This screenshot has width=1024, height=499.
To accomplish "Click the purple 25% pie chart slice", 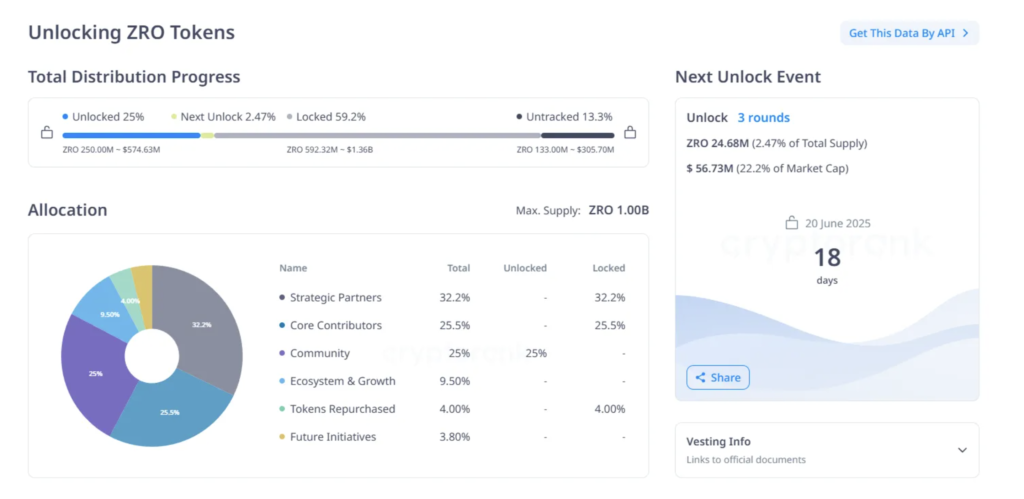I will [95, 373].
